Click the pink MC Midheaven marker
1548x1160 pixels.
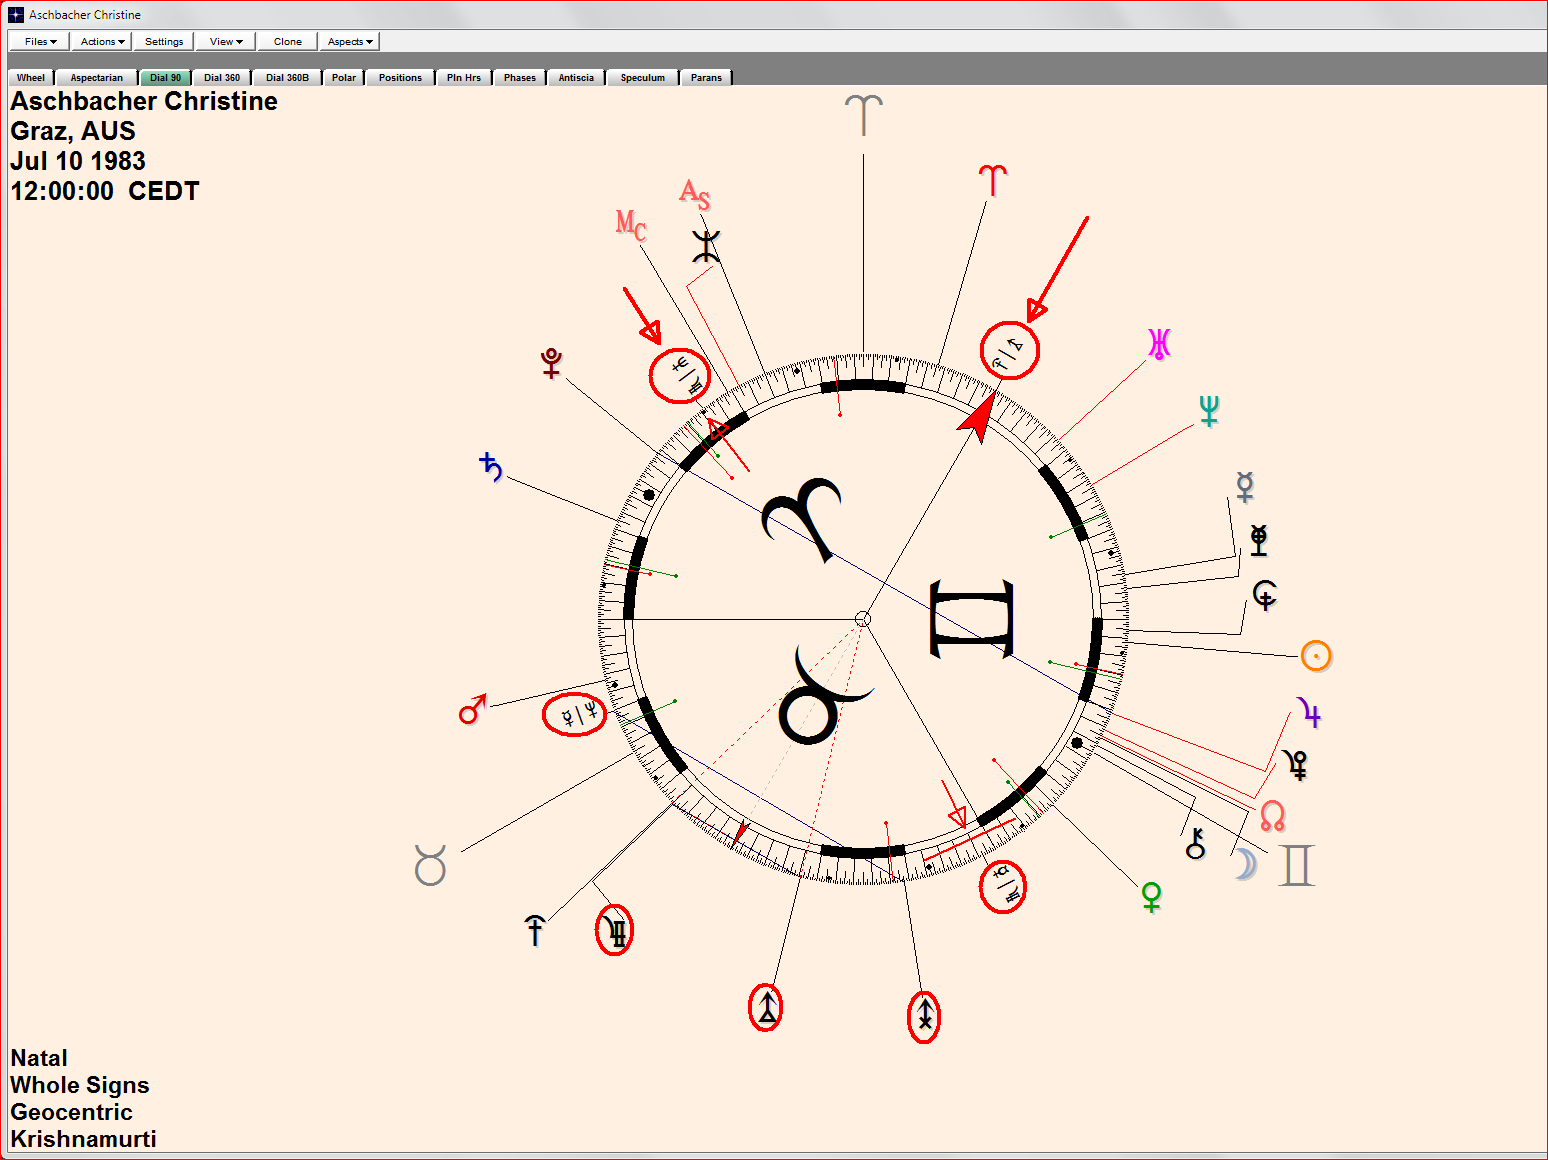pyautogui.click(x=631, y=225)
